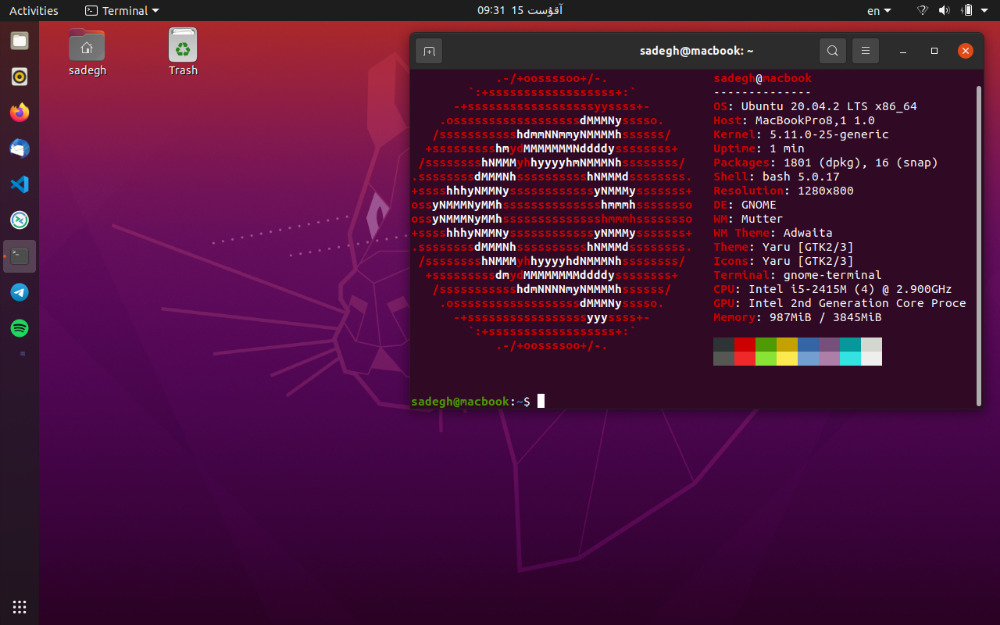This screenshot has height=625, width=1000.
Task: Open the sadegh home folder on desktop
Action: point(87,52)
